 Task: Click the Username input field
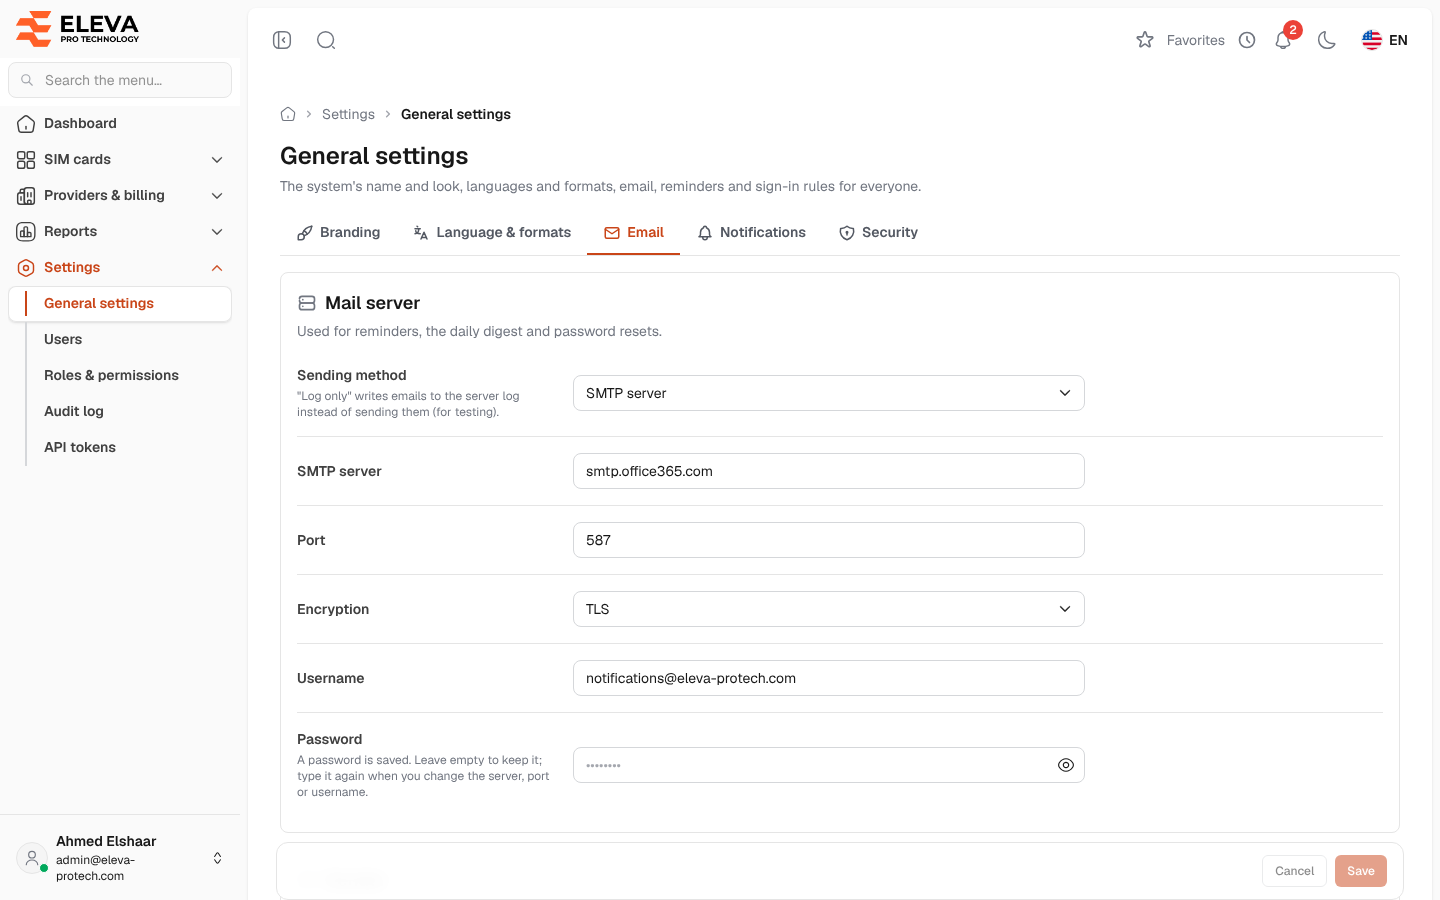click(828, 678)
